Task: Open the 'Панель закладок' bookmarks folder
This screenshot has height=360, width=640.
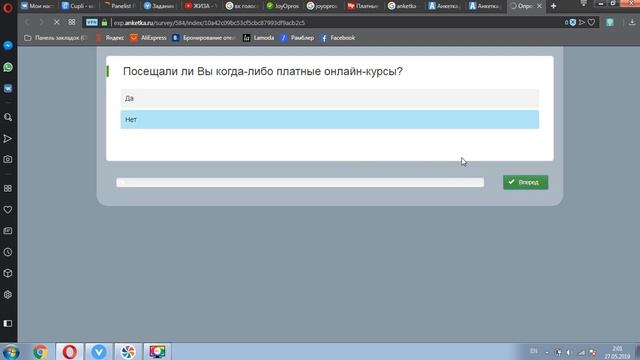Action: 55,38
